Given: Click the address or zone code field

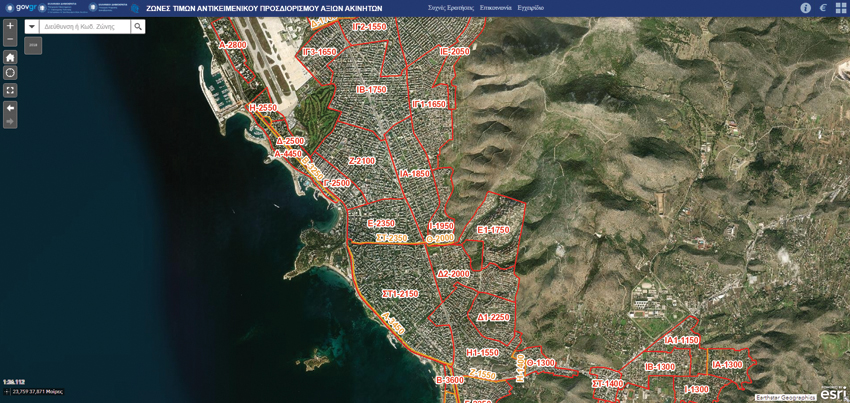Looking at the screenshot, I should [x=85, y=27].
